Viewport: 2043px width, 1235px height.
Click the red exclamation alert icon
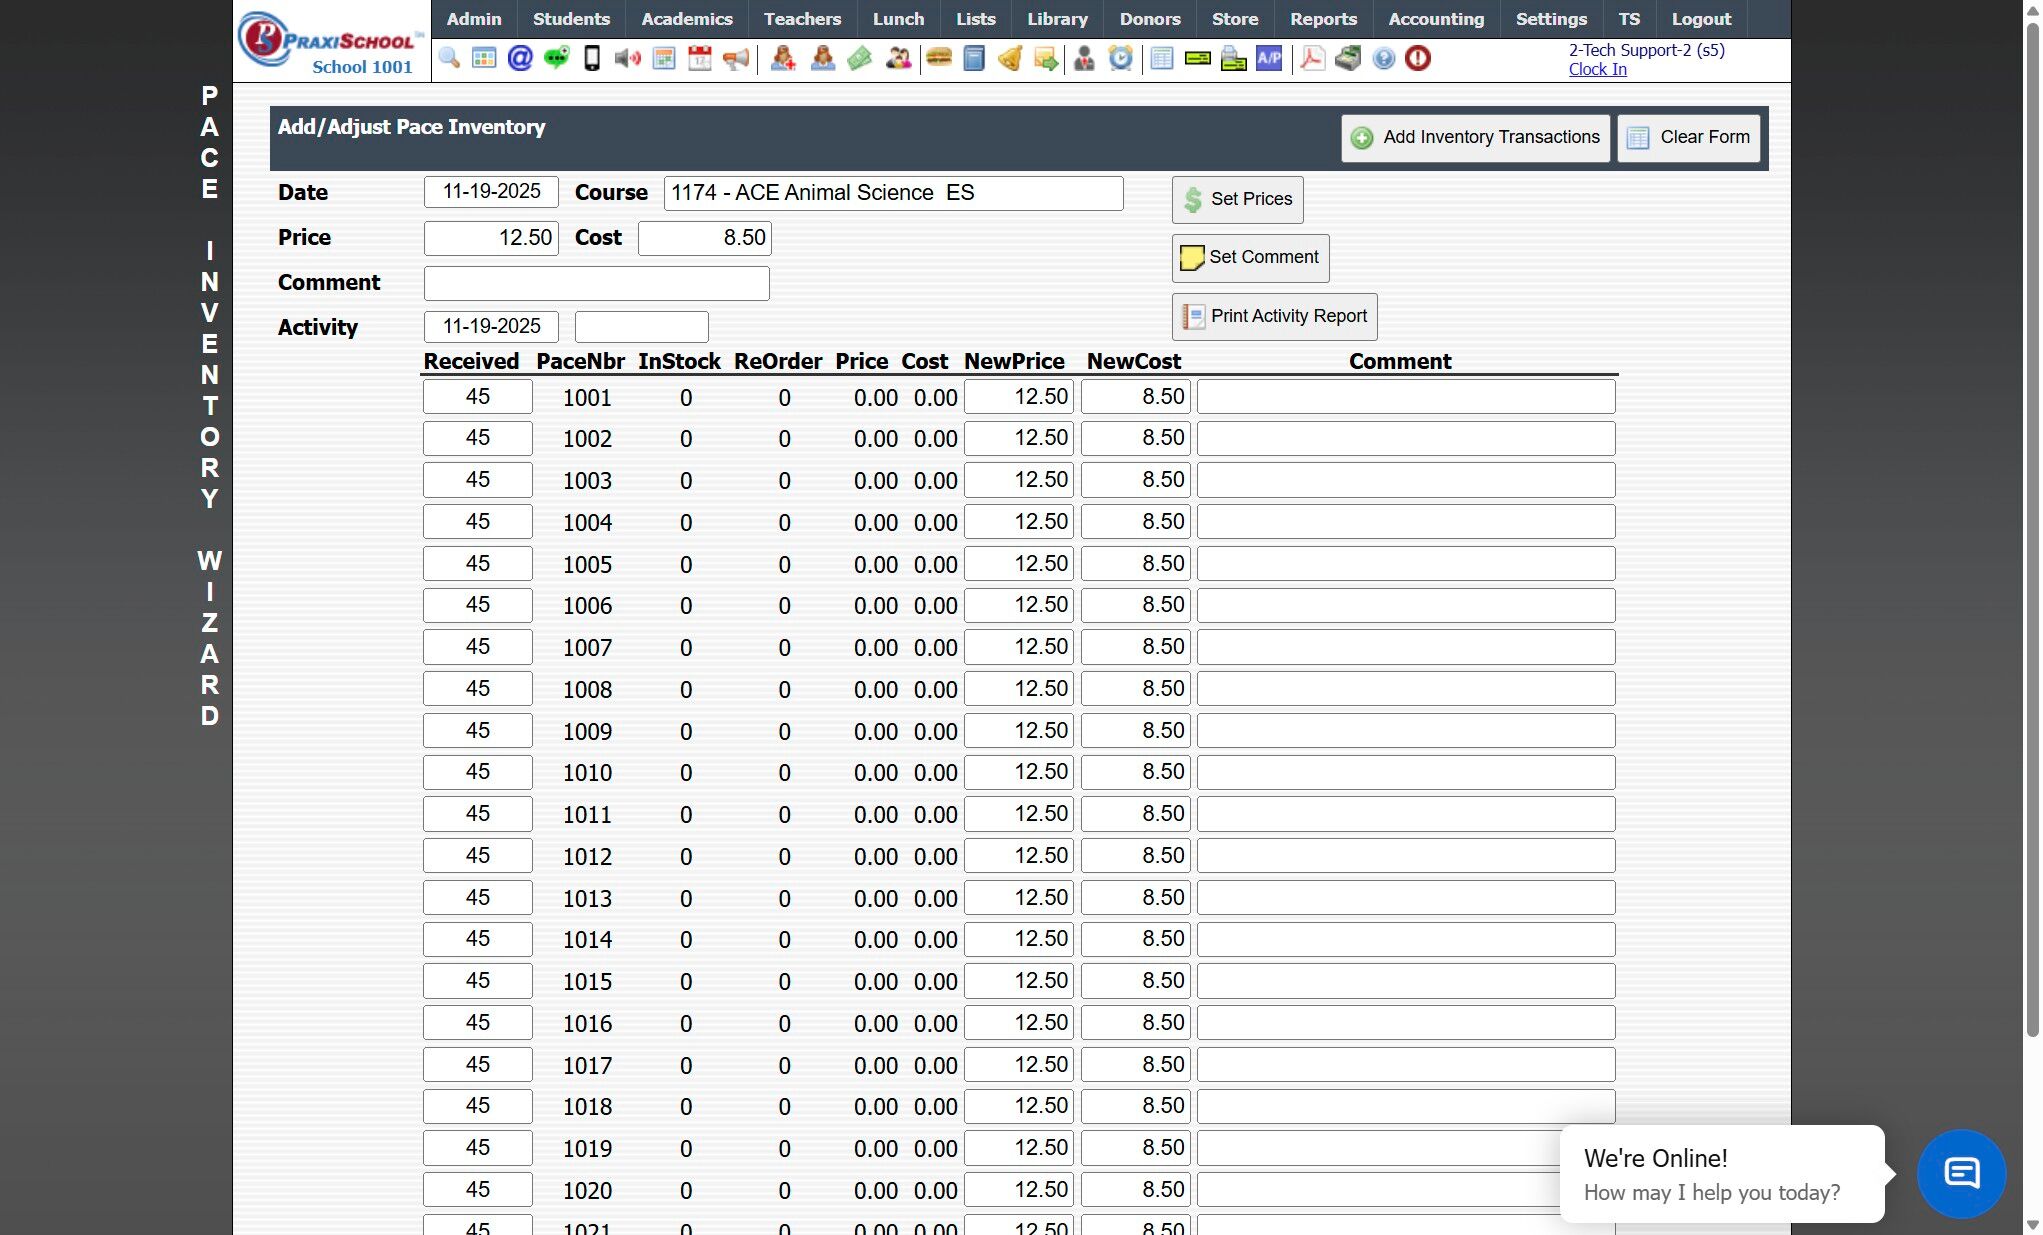[x=1418, y=59]
